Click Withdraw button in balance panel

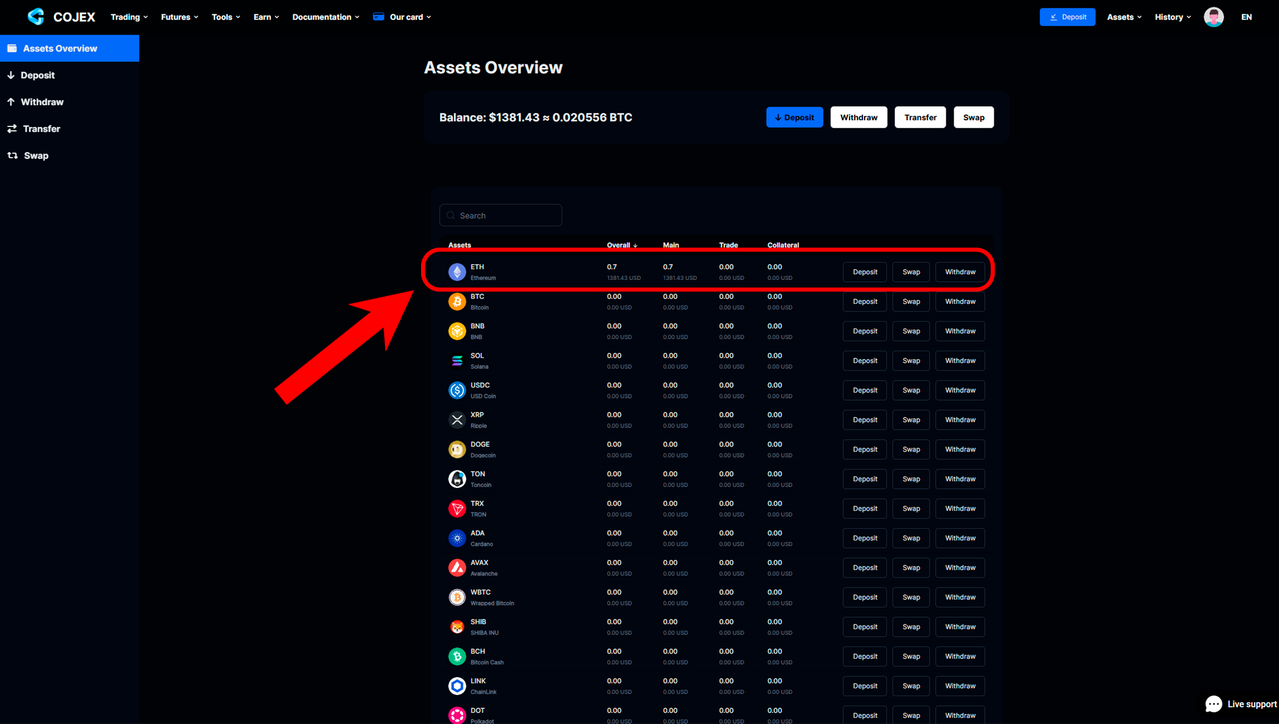click(x=858, y=117)
